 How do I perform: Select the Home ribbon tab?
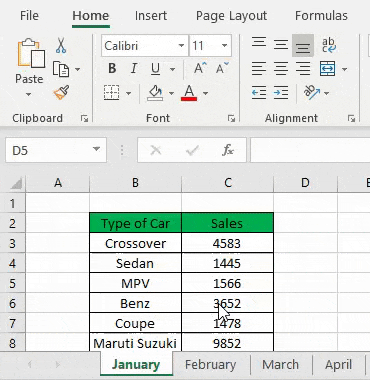pyautogui.click(x=91, y=16)
